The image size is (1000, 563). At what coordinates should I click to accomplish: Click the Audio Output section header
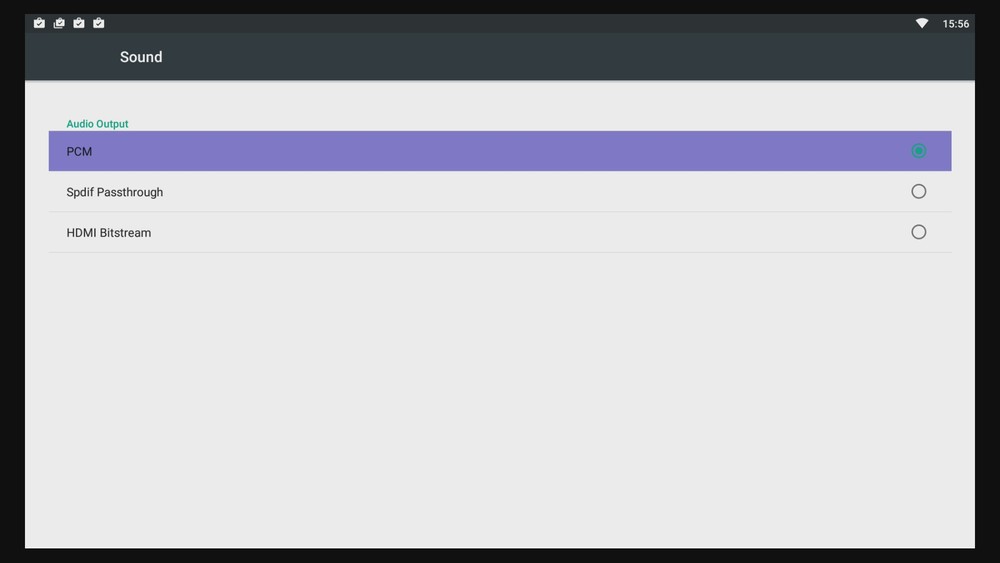[97, 124]
